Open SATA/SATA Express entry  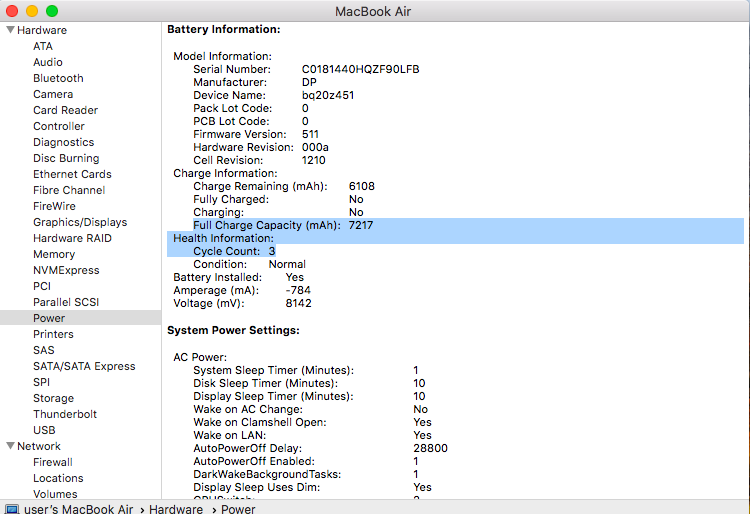(84, 366)
